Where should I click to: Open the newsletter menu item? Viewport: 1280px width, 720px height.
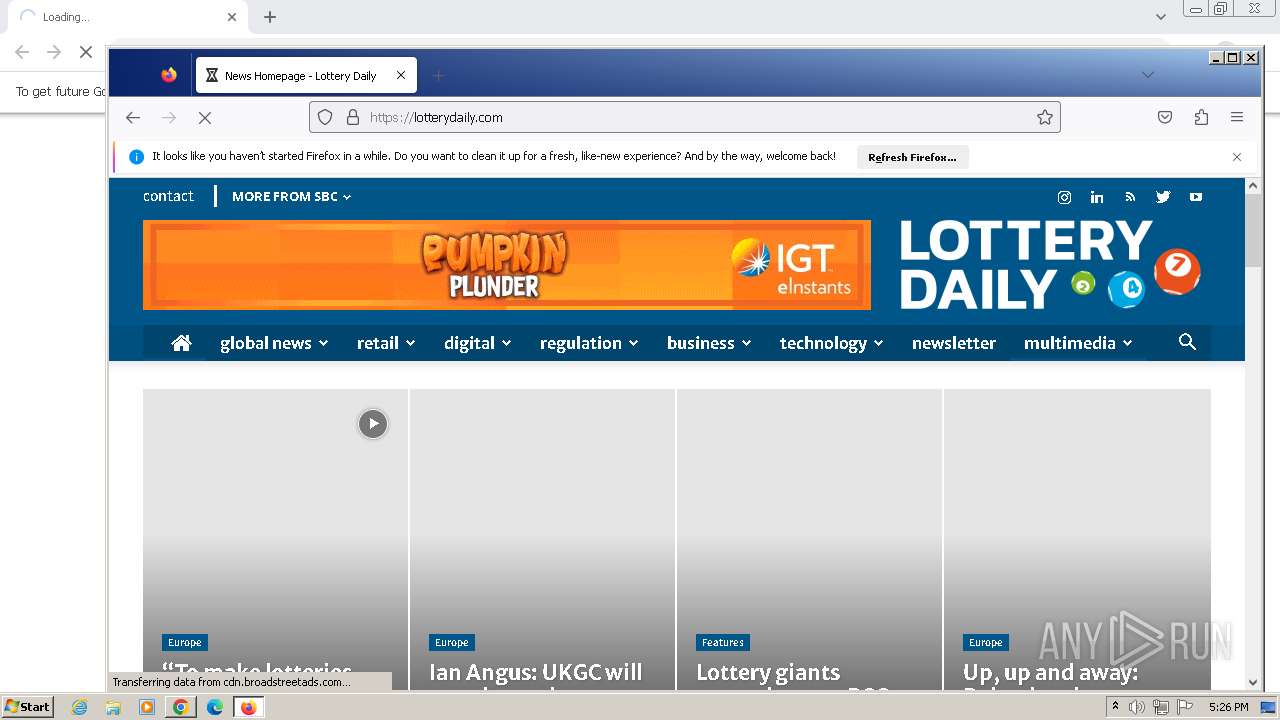[x=954, y=343]
